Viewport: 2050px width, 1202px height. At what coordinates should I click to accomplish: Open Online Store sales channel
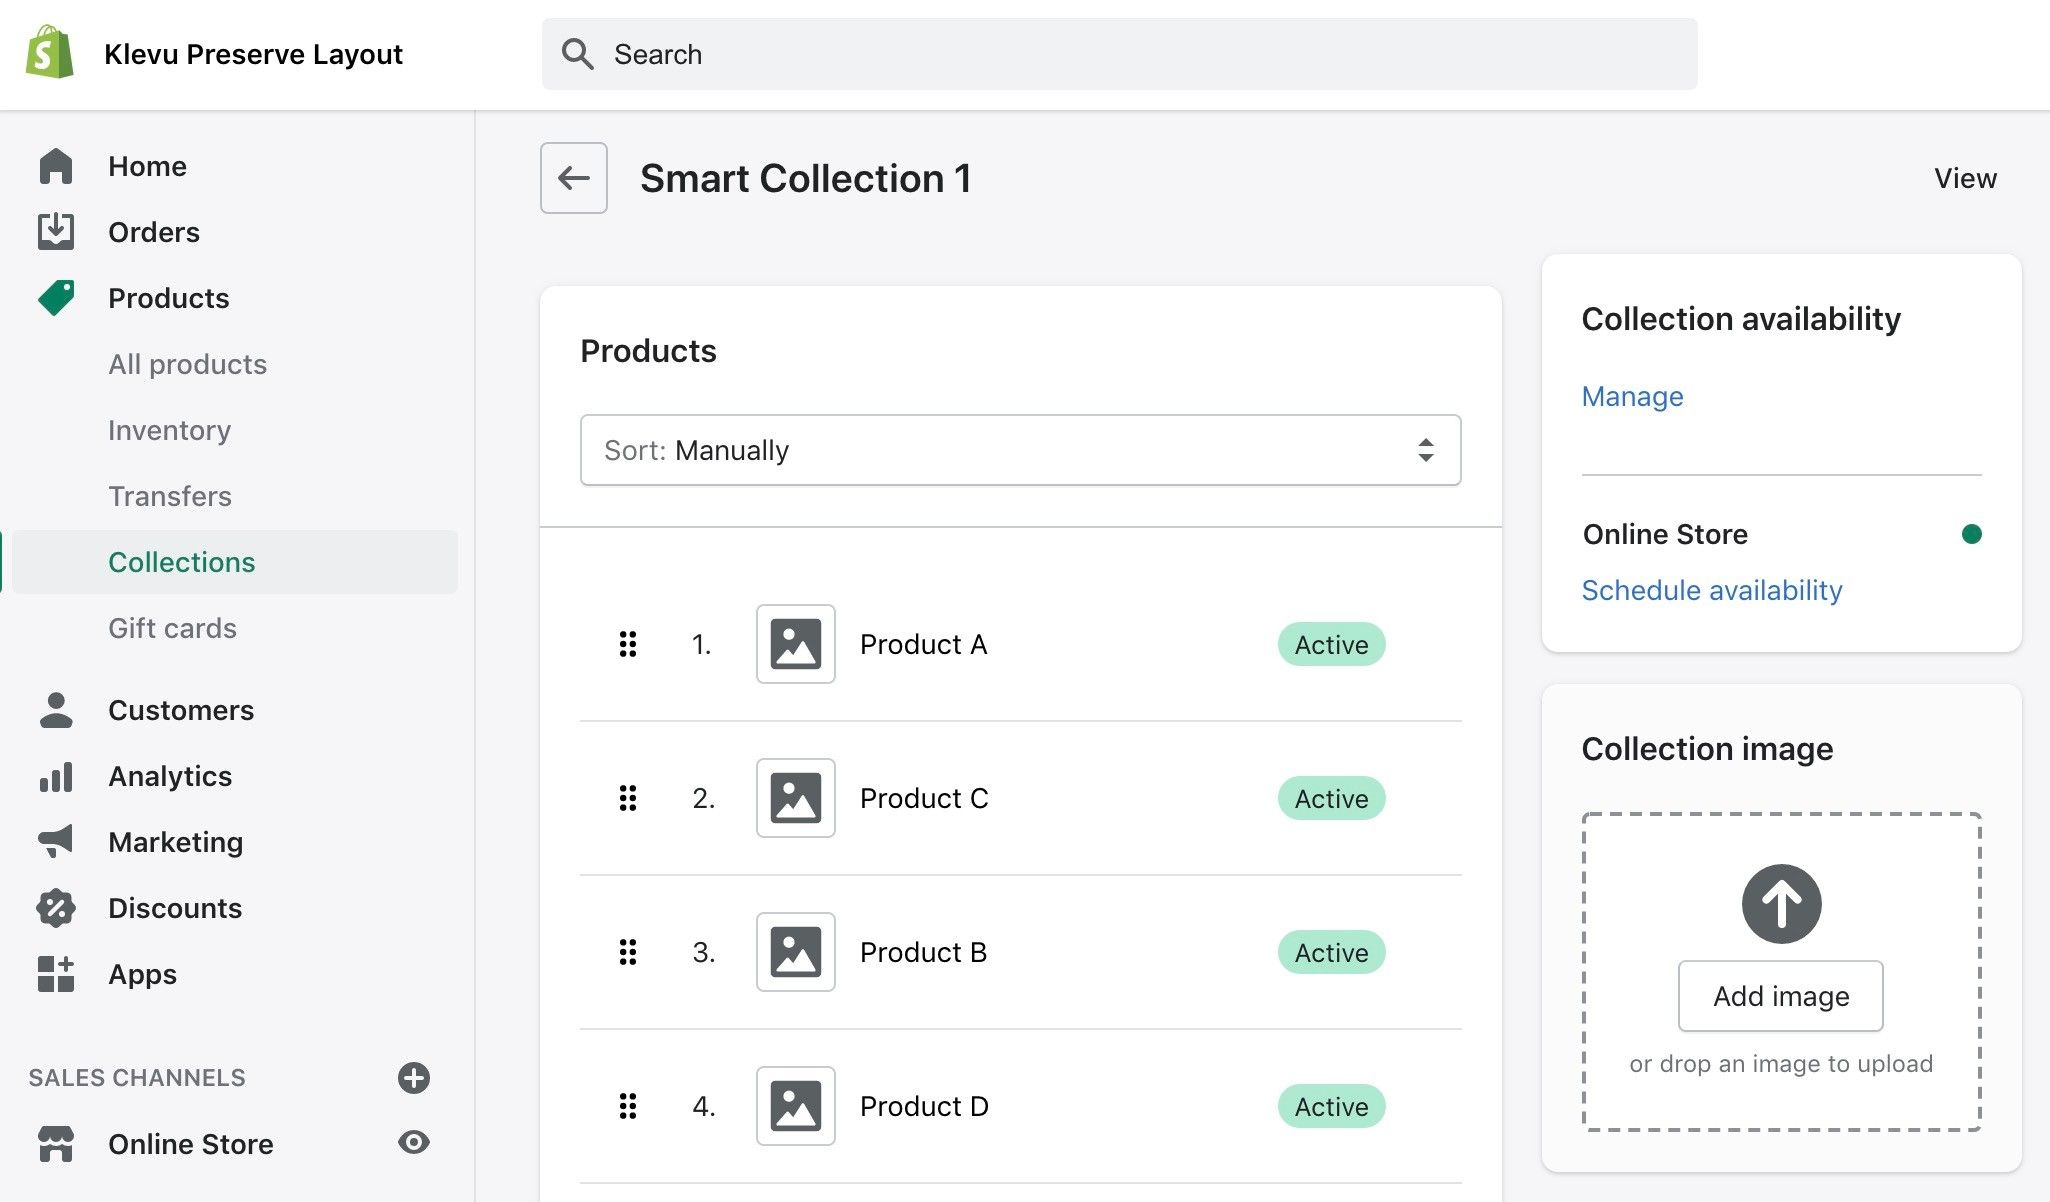(190, 1144)
